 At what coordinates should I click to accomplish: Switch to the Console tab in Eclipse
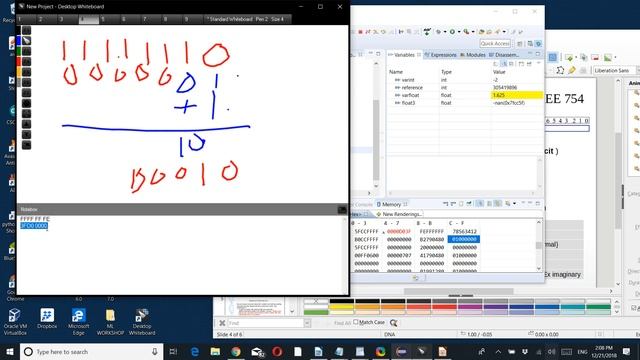point(362,204)
